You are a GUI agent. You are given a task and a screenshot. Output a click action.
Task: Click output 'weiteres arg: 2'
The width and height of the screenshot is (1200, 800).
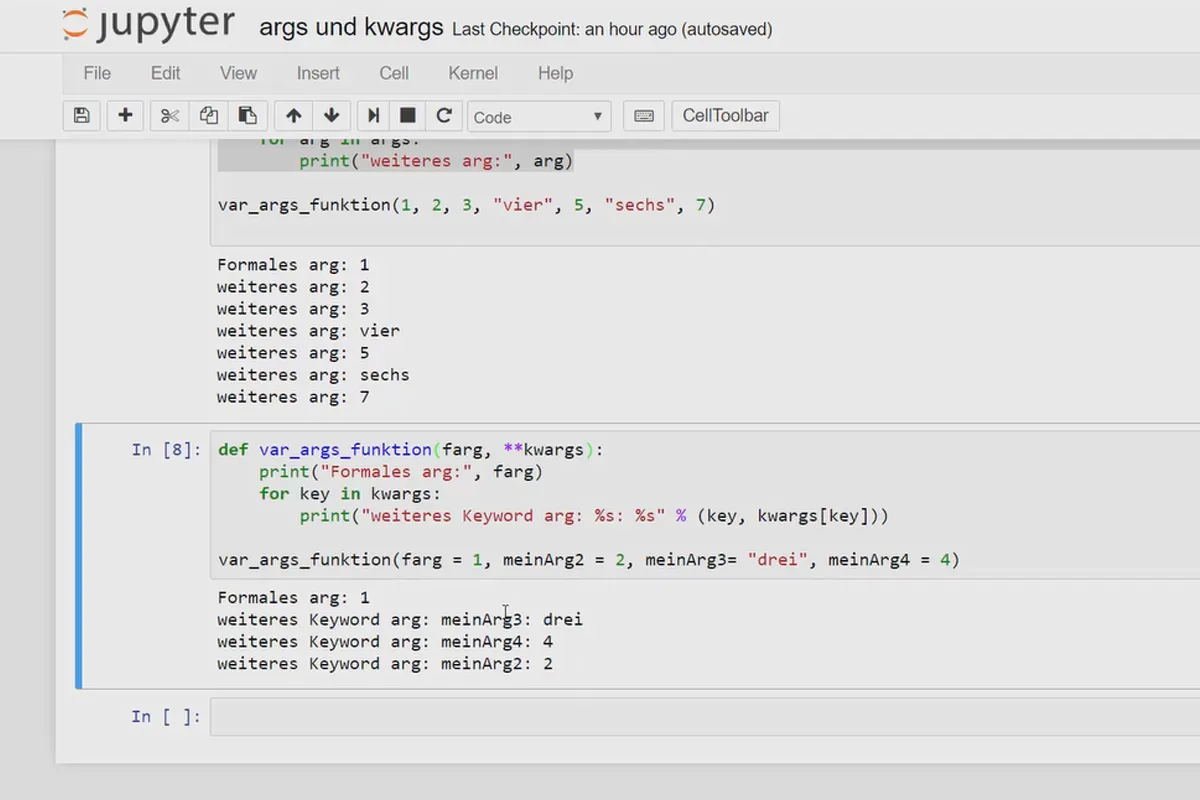pos(293,287)
